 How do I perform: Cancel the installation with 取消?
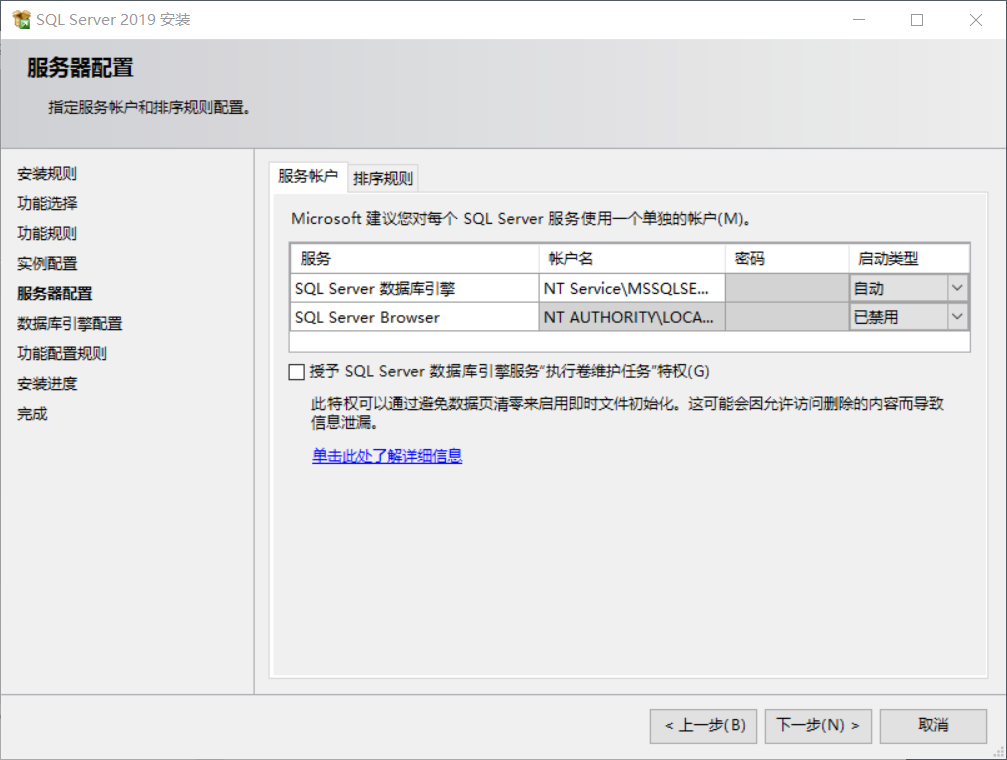point(933,726)
